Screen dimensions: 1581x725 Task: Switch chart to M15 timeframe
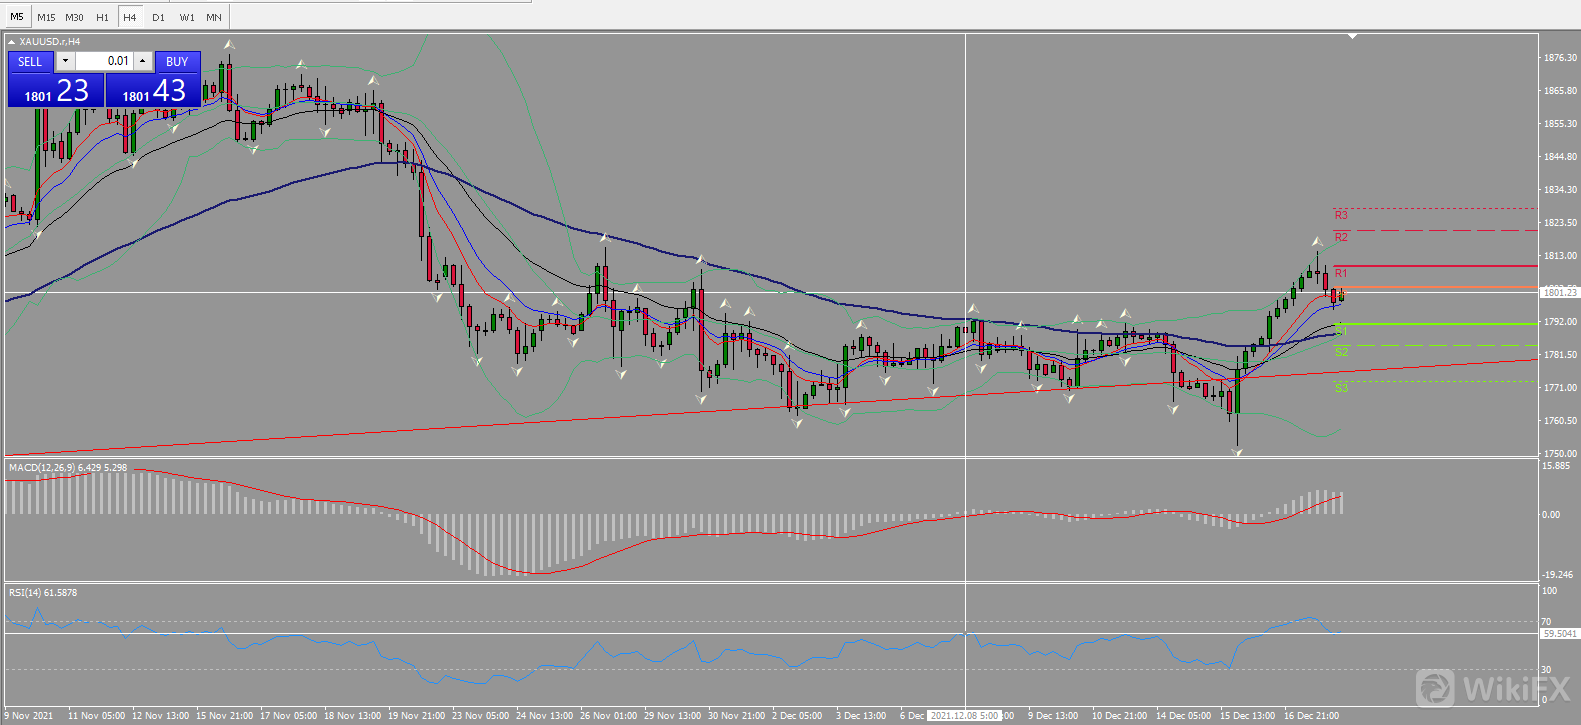[46, 17]
